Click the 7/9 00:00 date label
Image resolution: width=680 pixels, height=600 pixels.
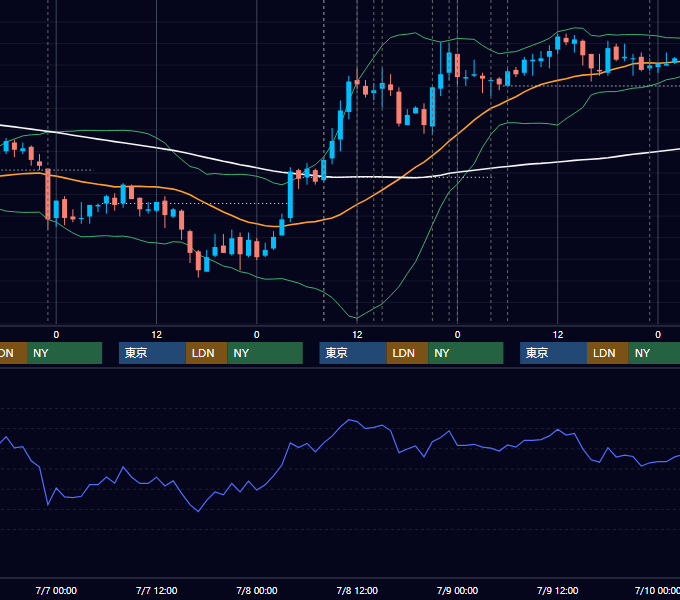pyautogui.click(x=457, y=590)
